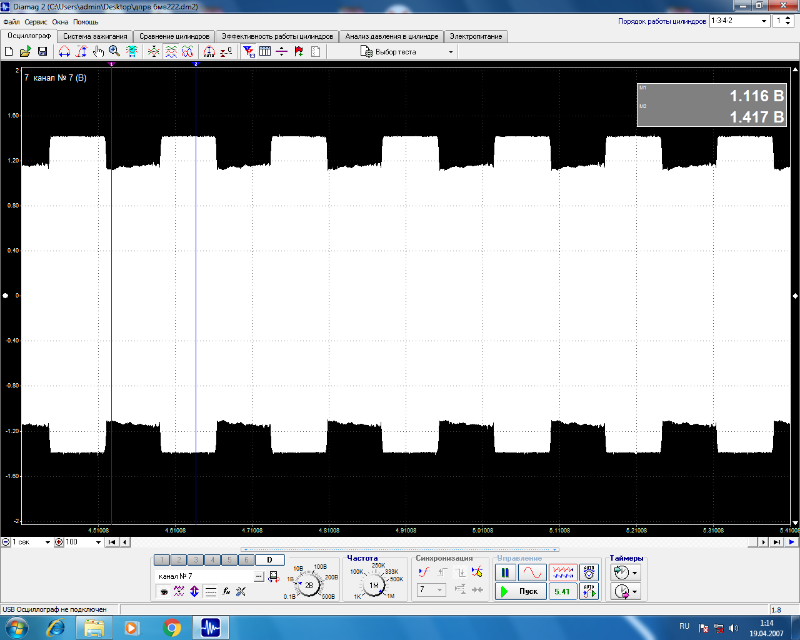Viewport: 800px width, 640px height.
Task: Click the pause button in Управление
Action: click(505, 573)
